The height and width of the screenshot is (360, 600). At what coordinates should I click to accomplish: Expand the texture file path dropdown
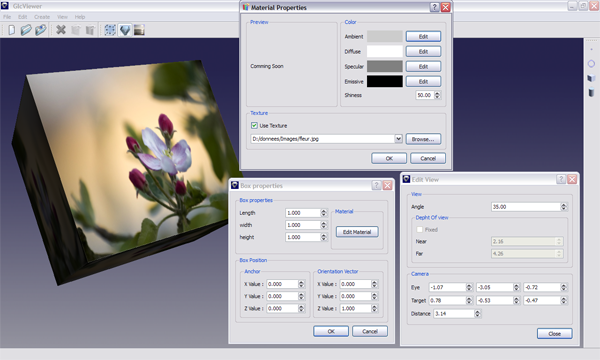pos(398,138)
